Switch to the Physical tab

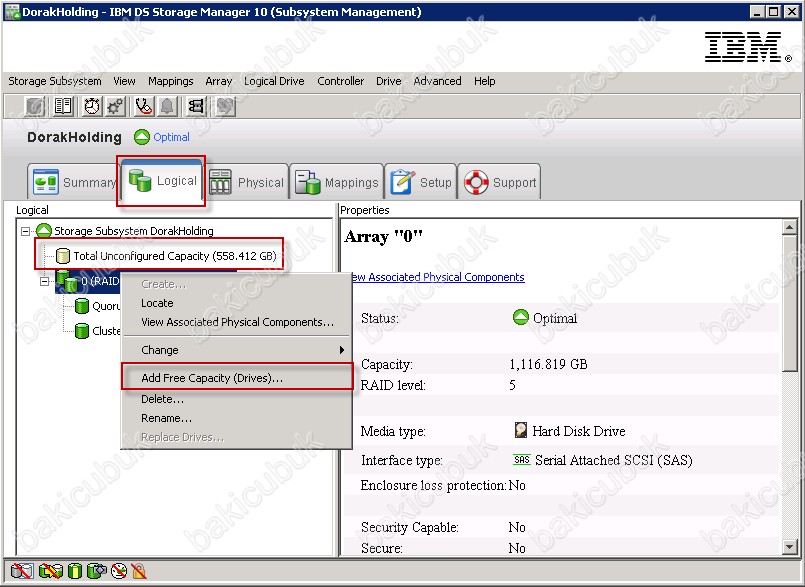(246, 182)
